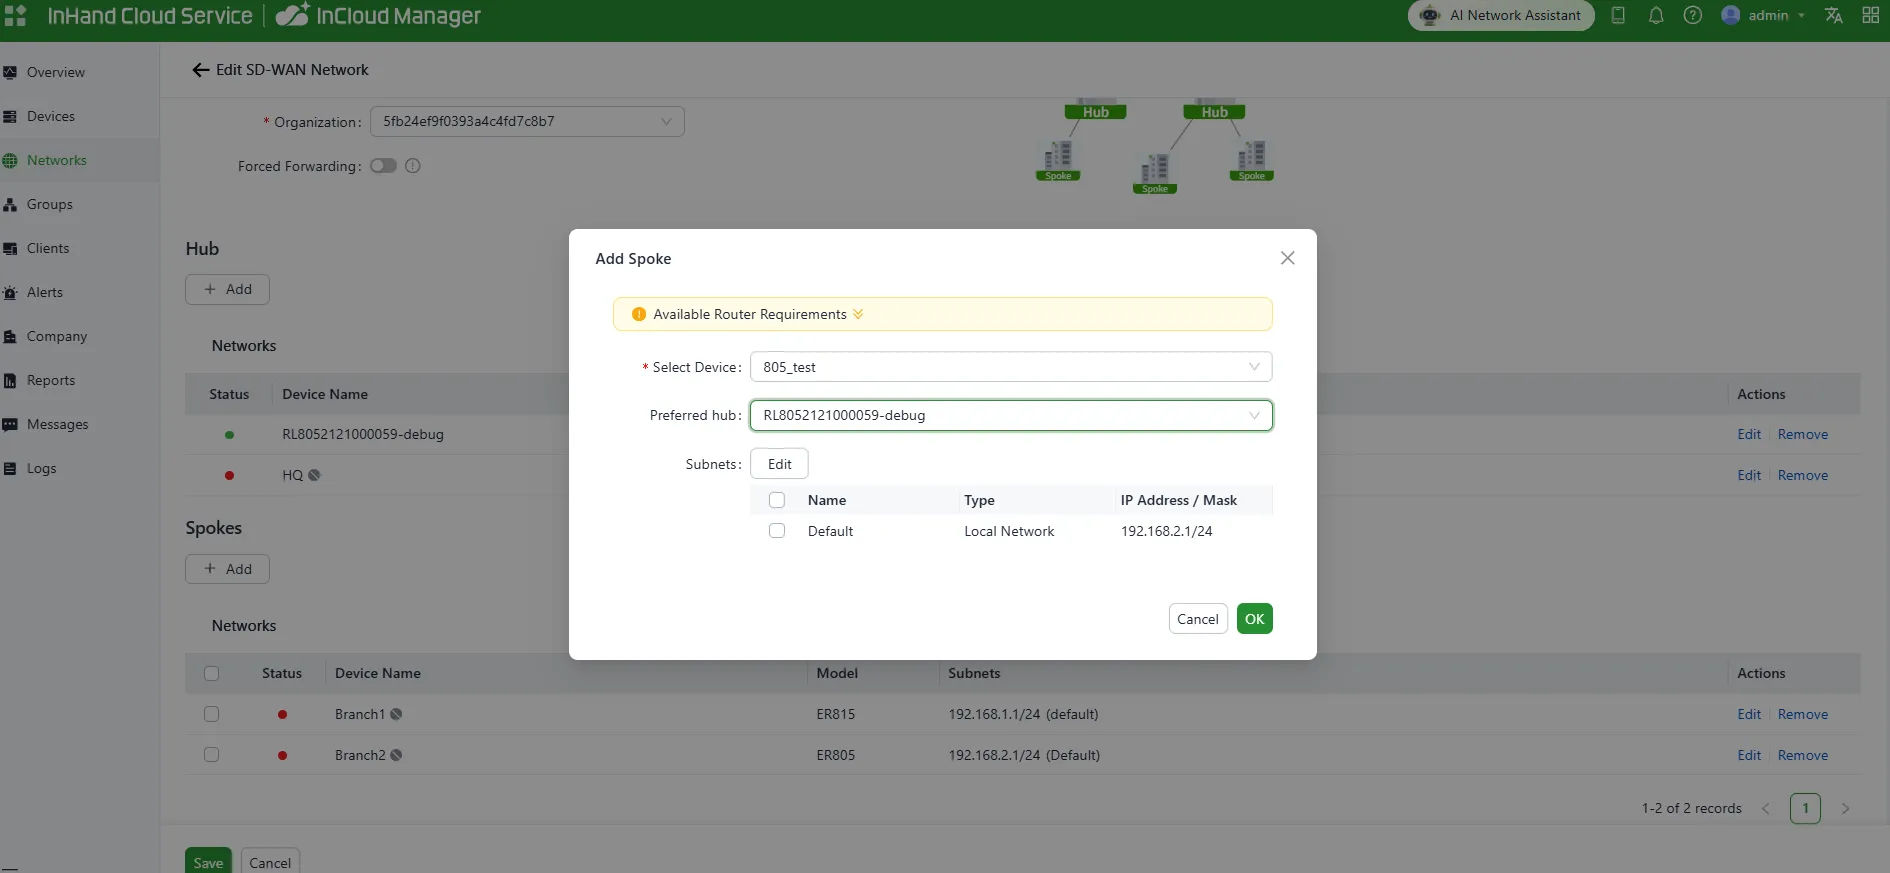The height and width of the screenshot is (873, 1890).
Task: Close the Add Spoke dialog
Action: click(x=1288, y=258)
